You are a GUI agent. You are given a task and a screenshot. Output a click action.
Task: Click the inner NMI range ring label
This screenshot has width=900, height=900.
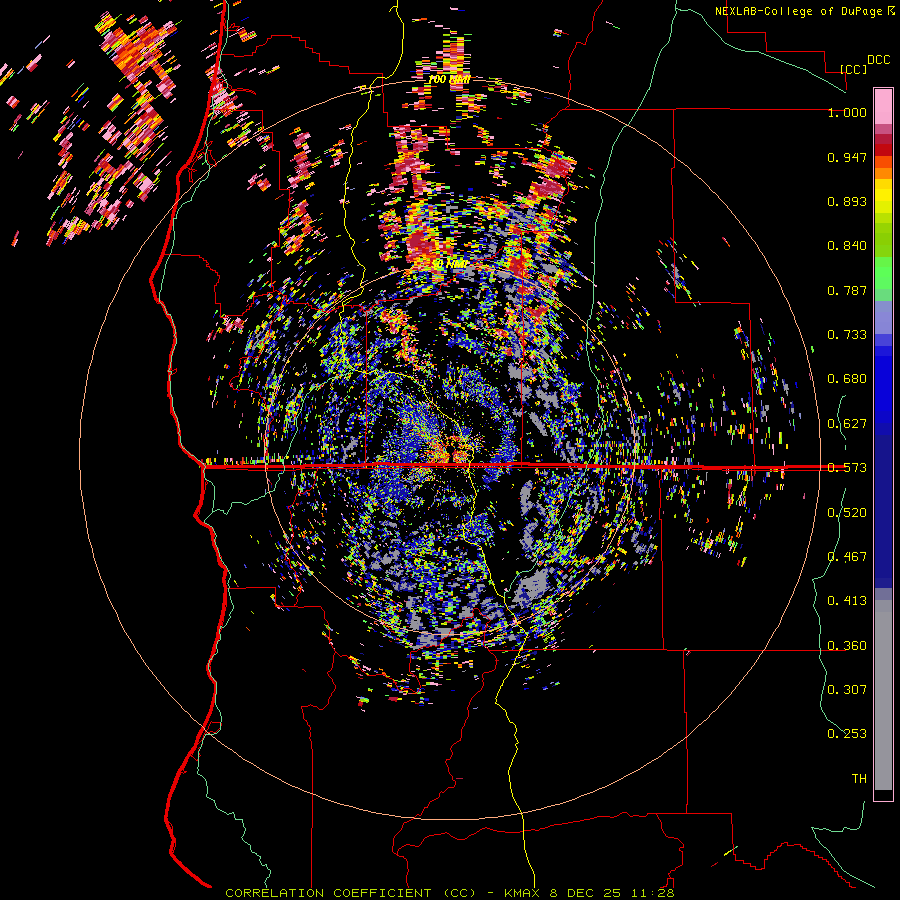pyautogui.click(x=451, y=263)
